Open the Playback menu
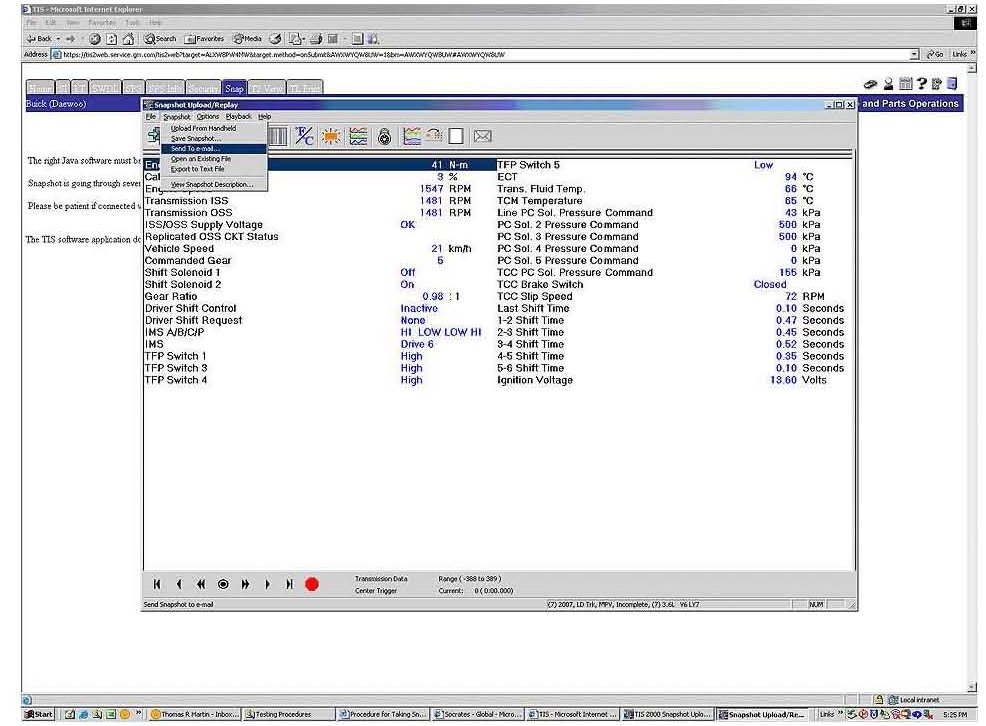 238,117
